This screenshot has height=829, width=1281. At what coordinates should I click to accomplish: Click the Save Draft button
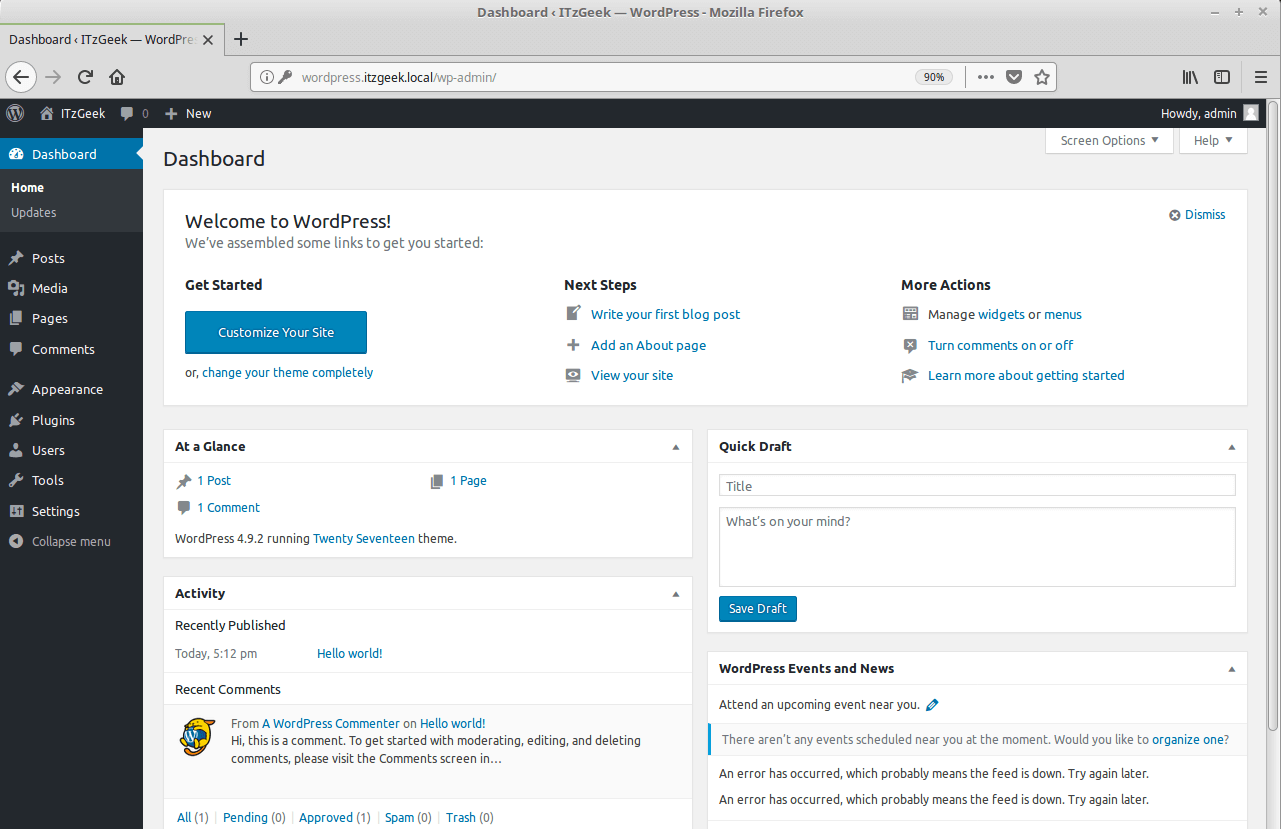coord(758,609)
